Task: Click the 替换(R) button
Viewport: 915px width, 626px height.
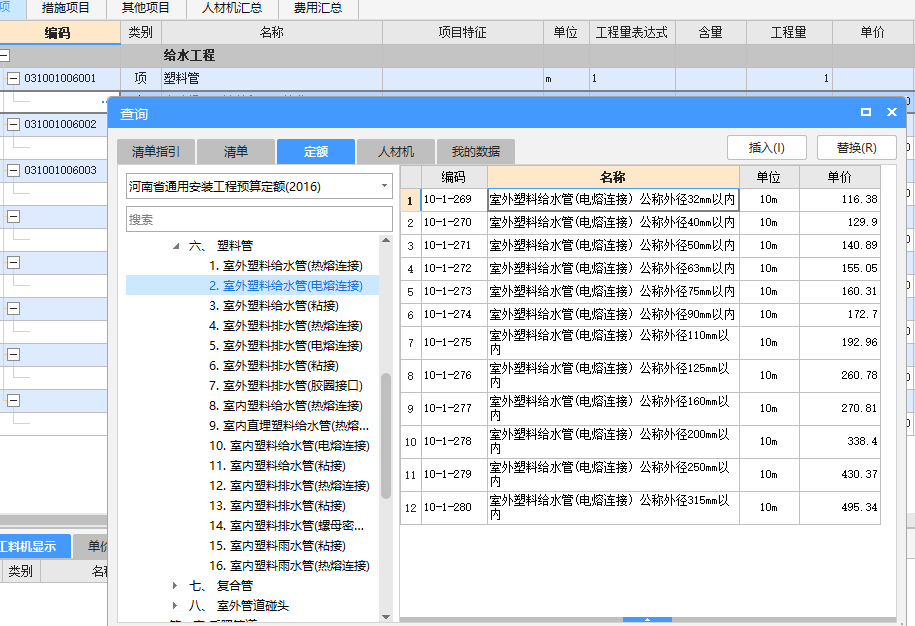Action: pyautogui.click(x=857, y=148)
